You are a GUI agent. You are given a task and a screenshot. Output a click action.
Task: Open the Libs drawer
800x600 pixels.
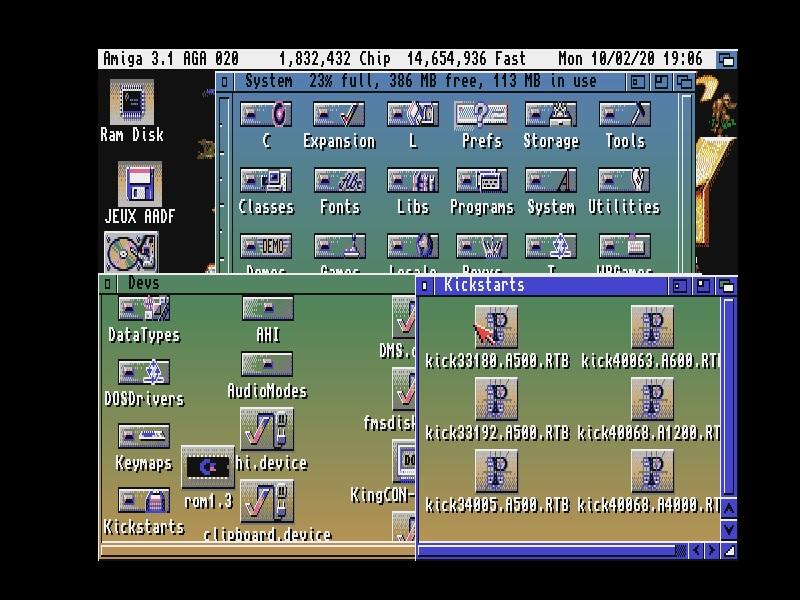pyautogui.click(x=413, y=180)
